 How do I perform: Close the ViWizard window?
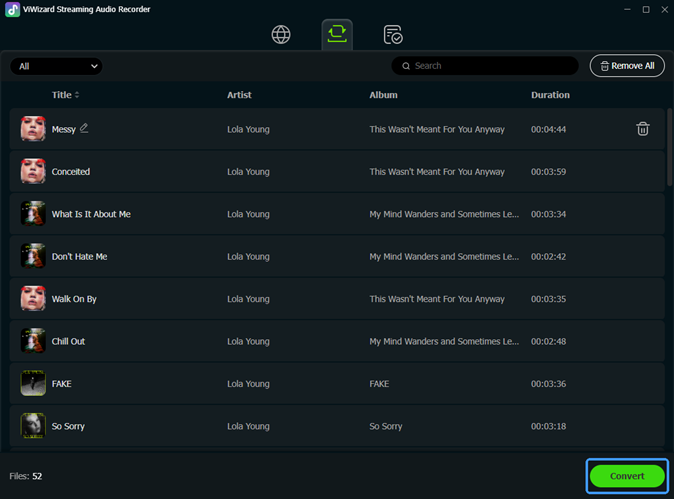665,9
